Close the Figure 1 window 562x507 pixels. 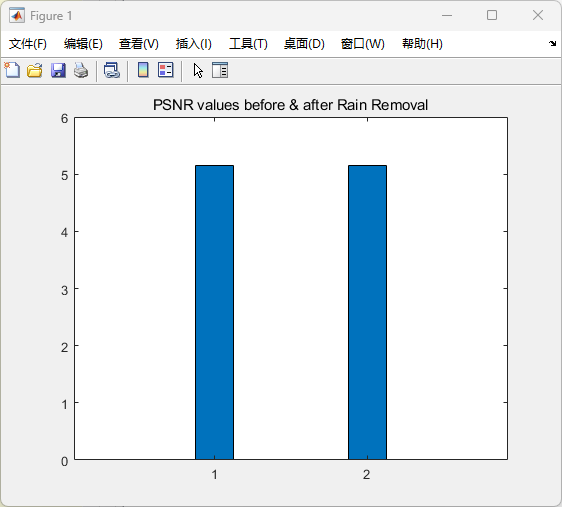(538, 15)
